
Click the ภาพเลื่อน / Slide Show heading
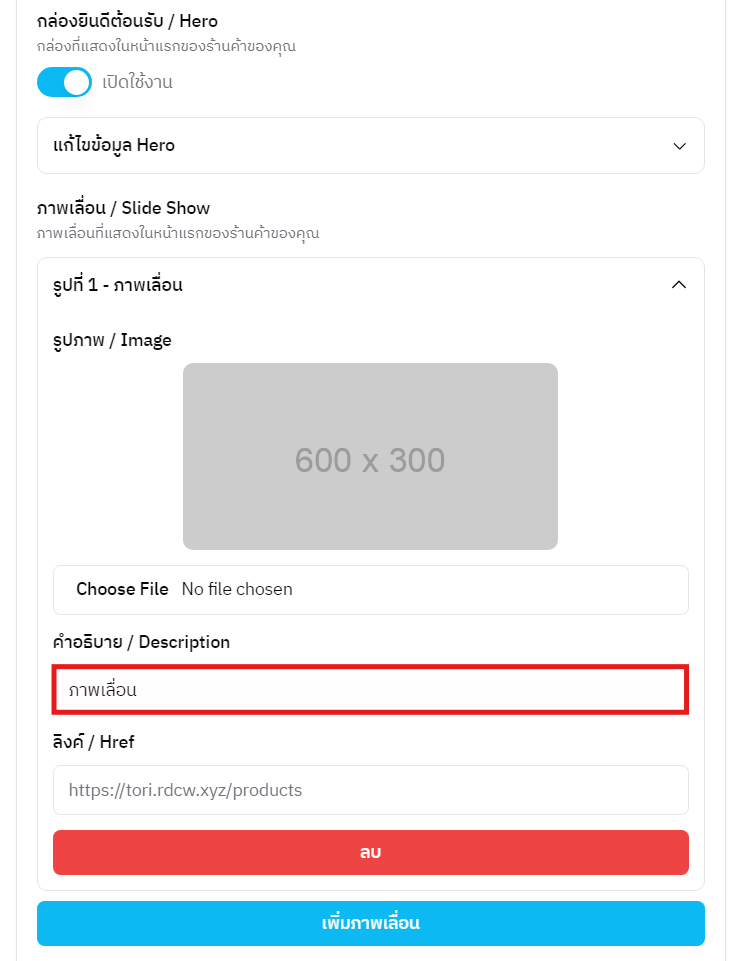123,208
